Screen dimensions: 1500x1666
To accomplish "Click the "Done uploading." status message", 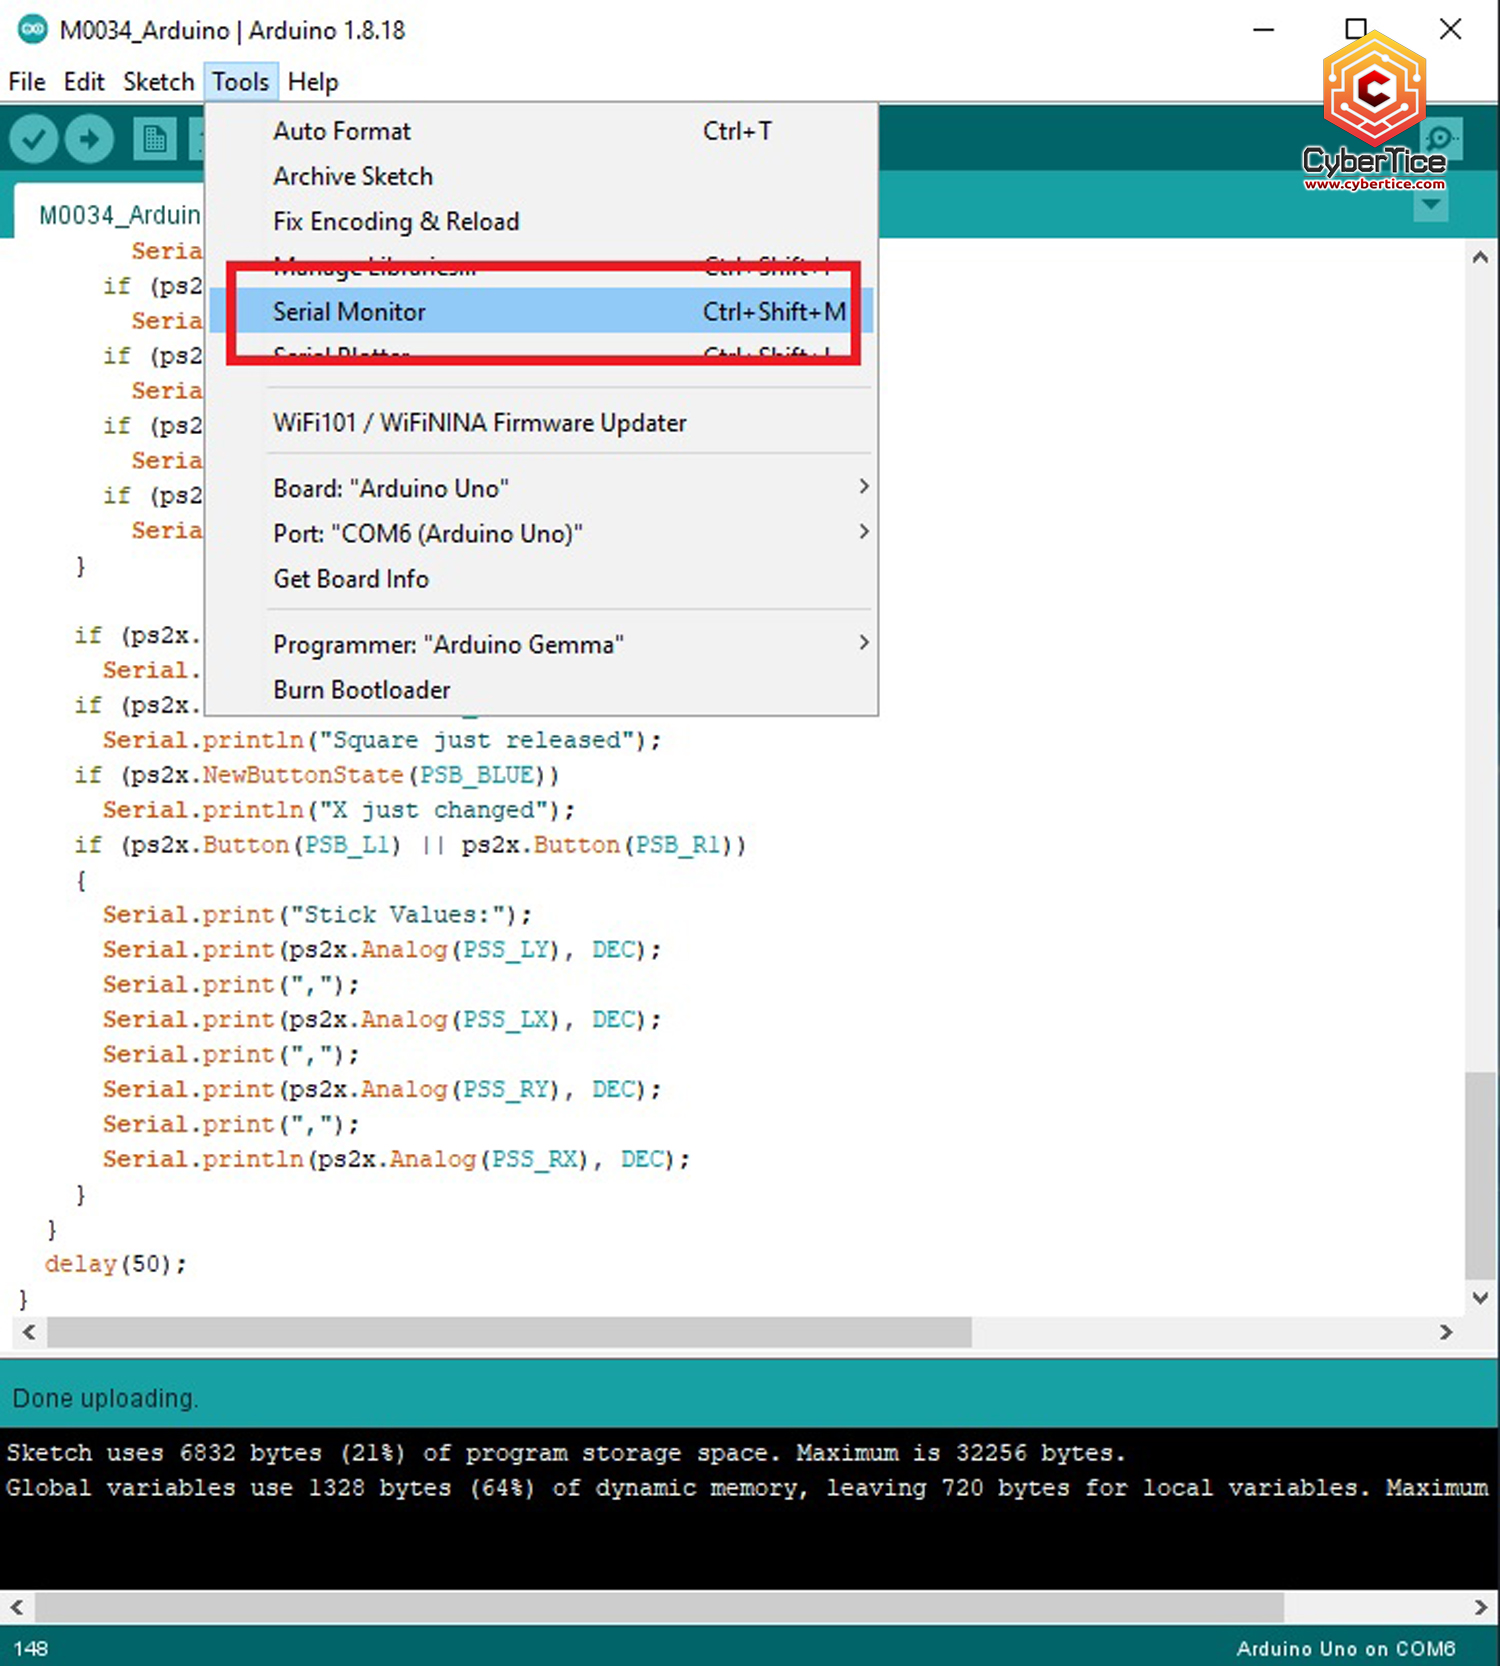I will tap(105, 1398).
